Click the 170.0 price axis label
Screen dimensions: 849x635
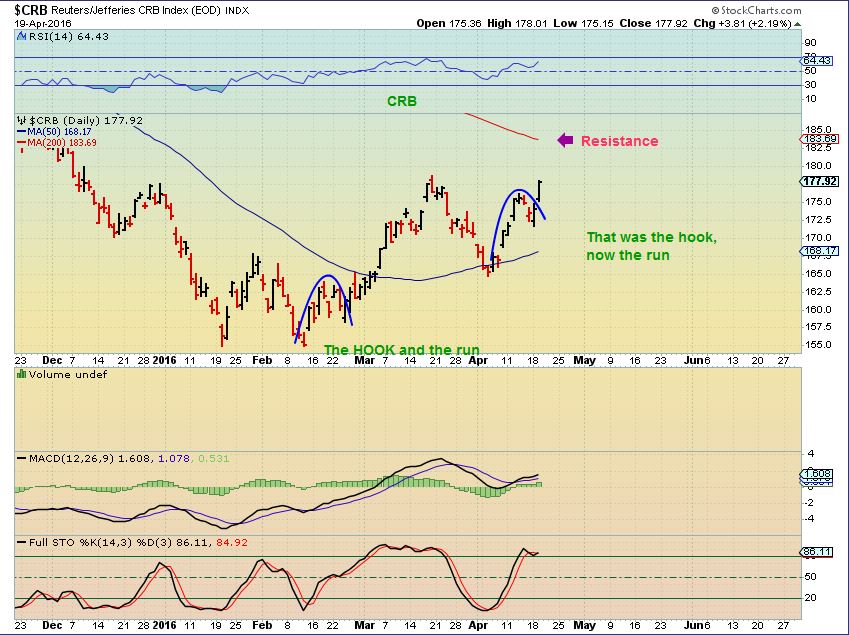click(x=818, y=237)
